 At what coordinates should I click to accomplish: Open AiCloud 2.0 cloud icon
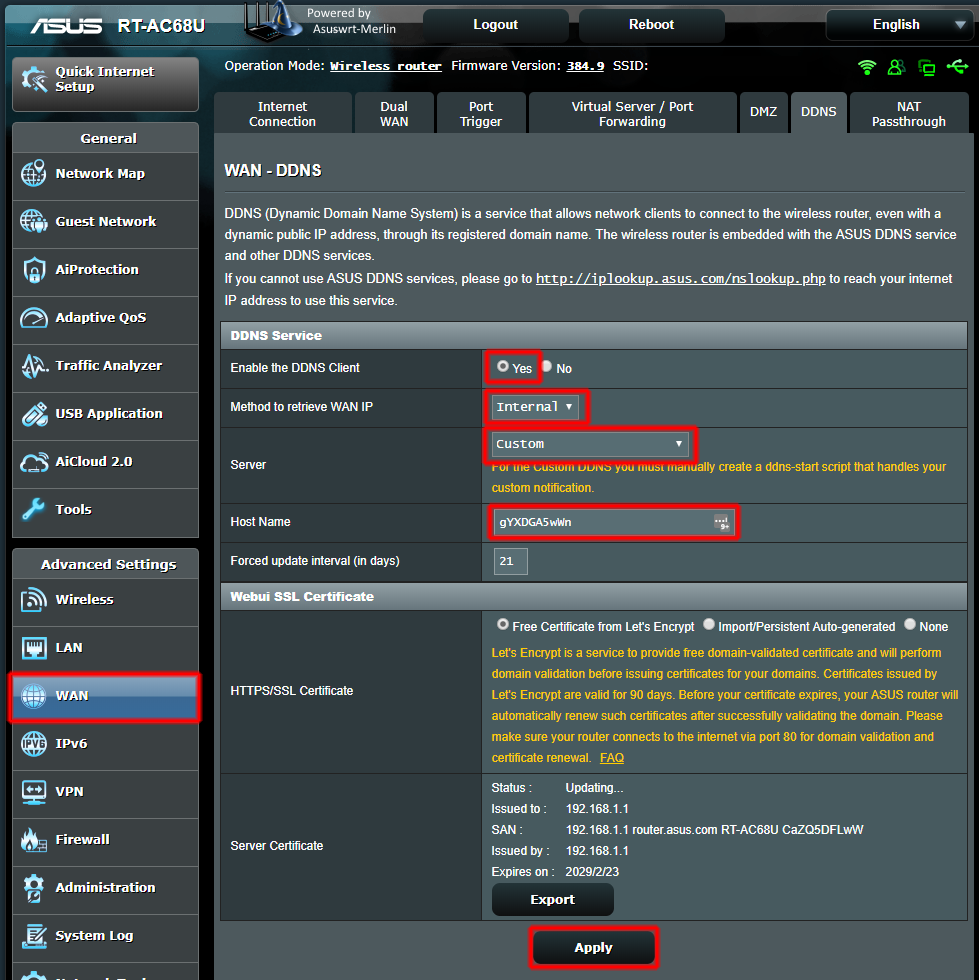34,462
